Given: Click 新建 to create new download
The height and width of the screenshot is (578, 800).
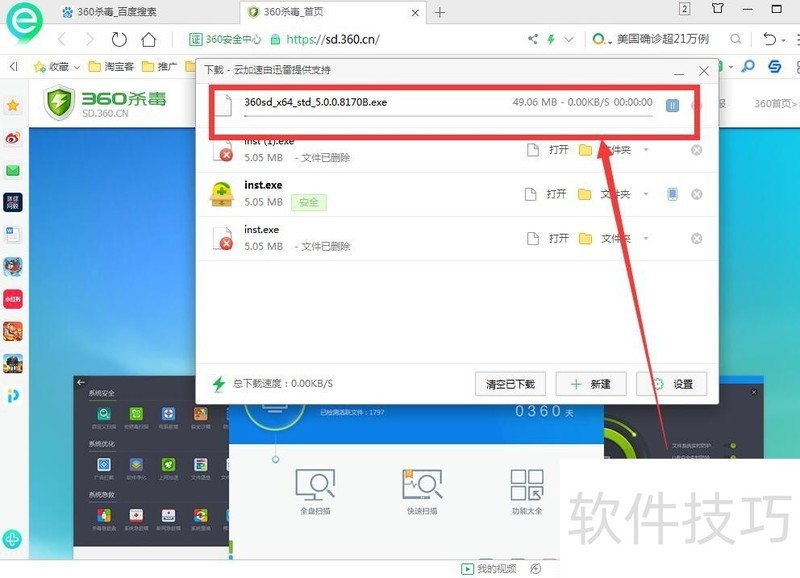Looking at the screenshot, I should [x=591, y=384].
